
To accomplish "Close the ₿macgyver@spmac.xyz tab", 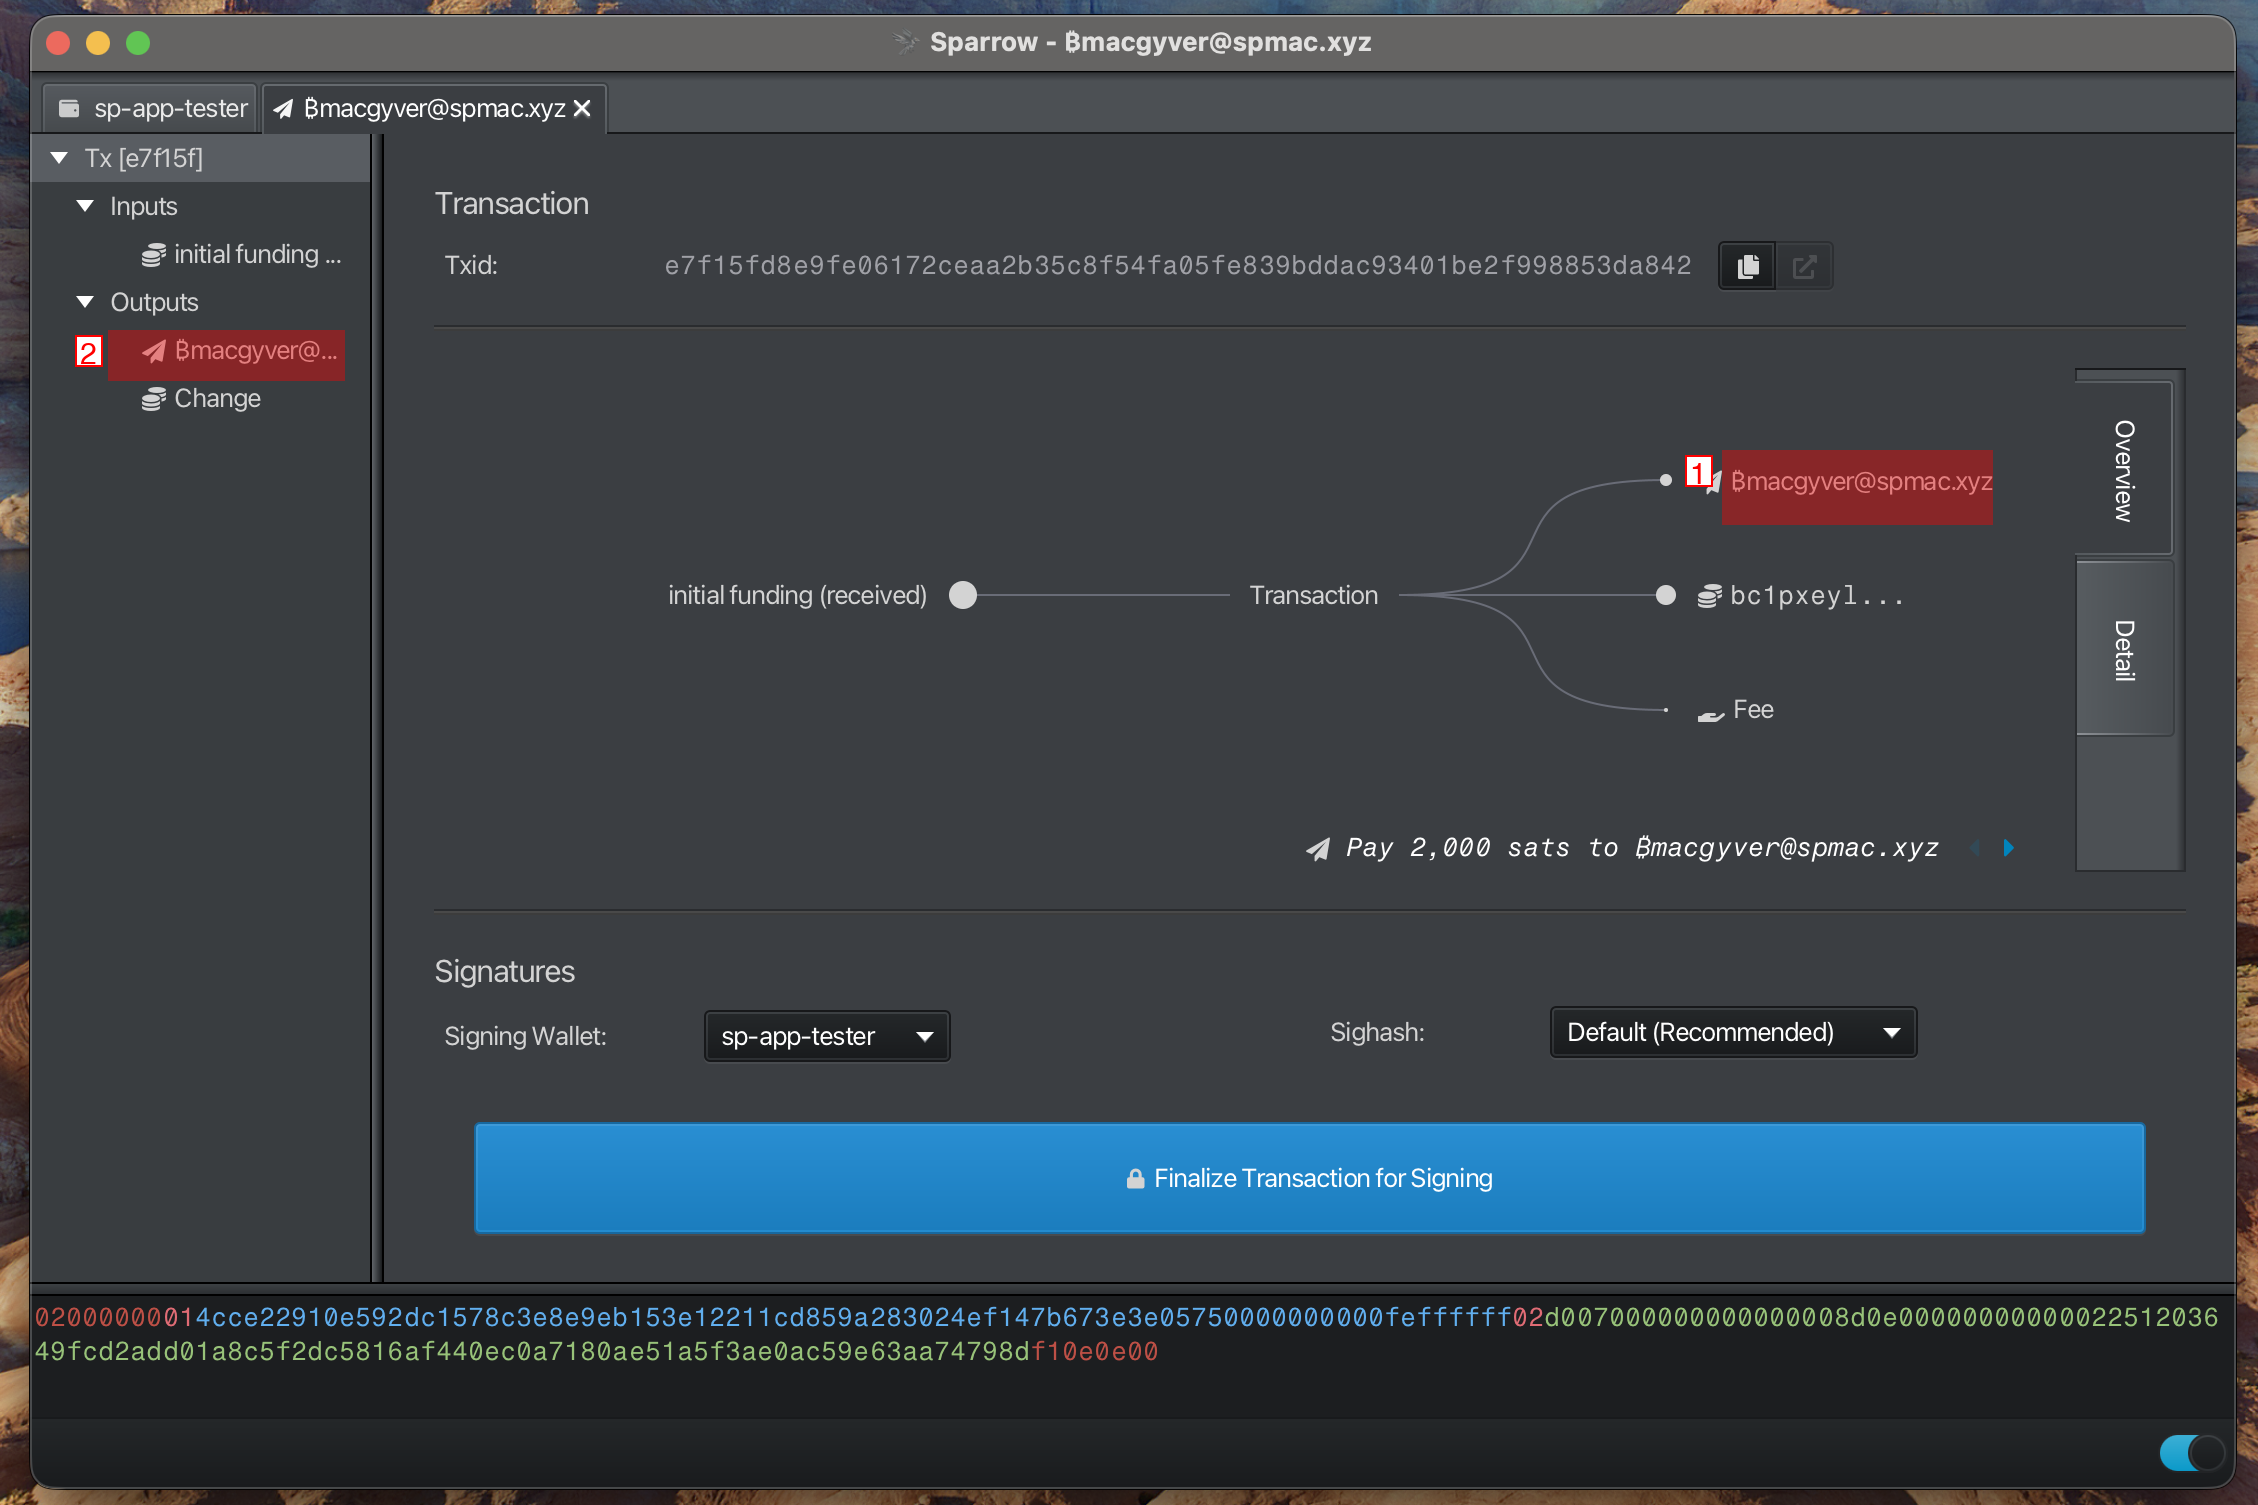I will tap(582, 108).
